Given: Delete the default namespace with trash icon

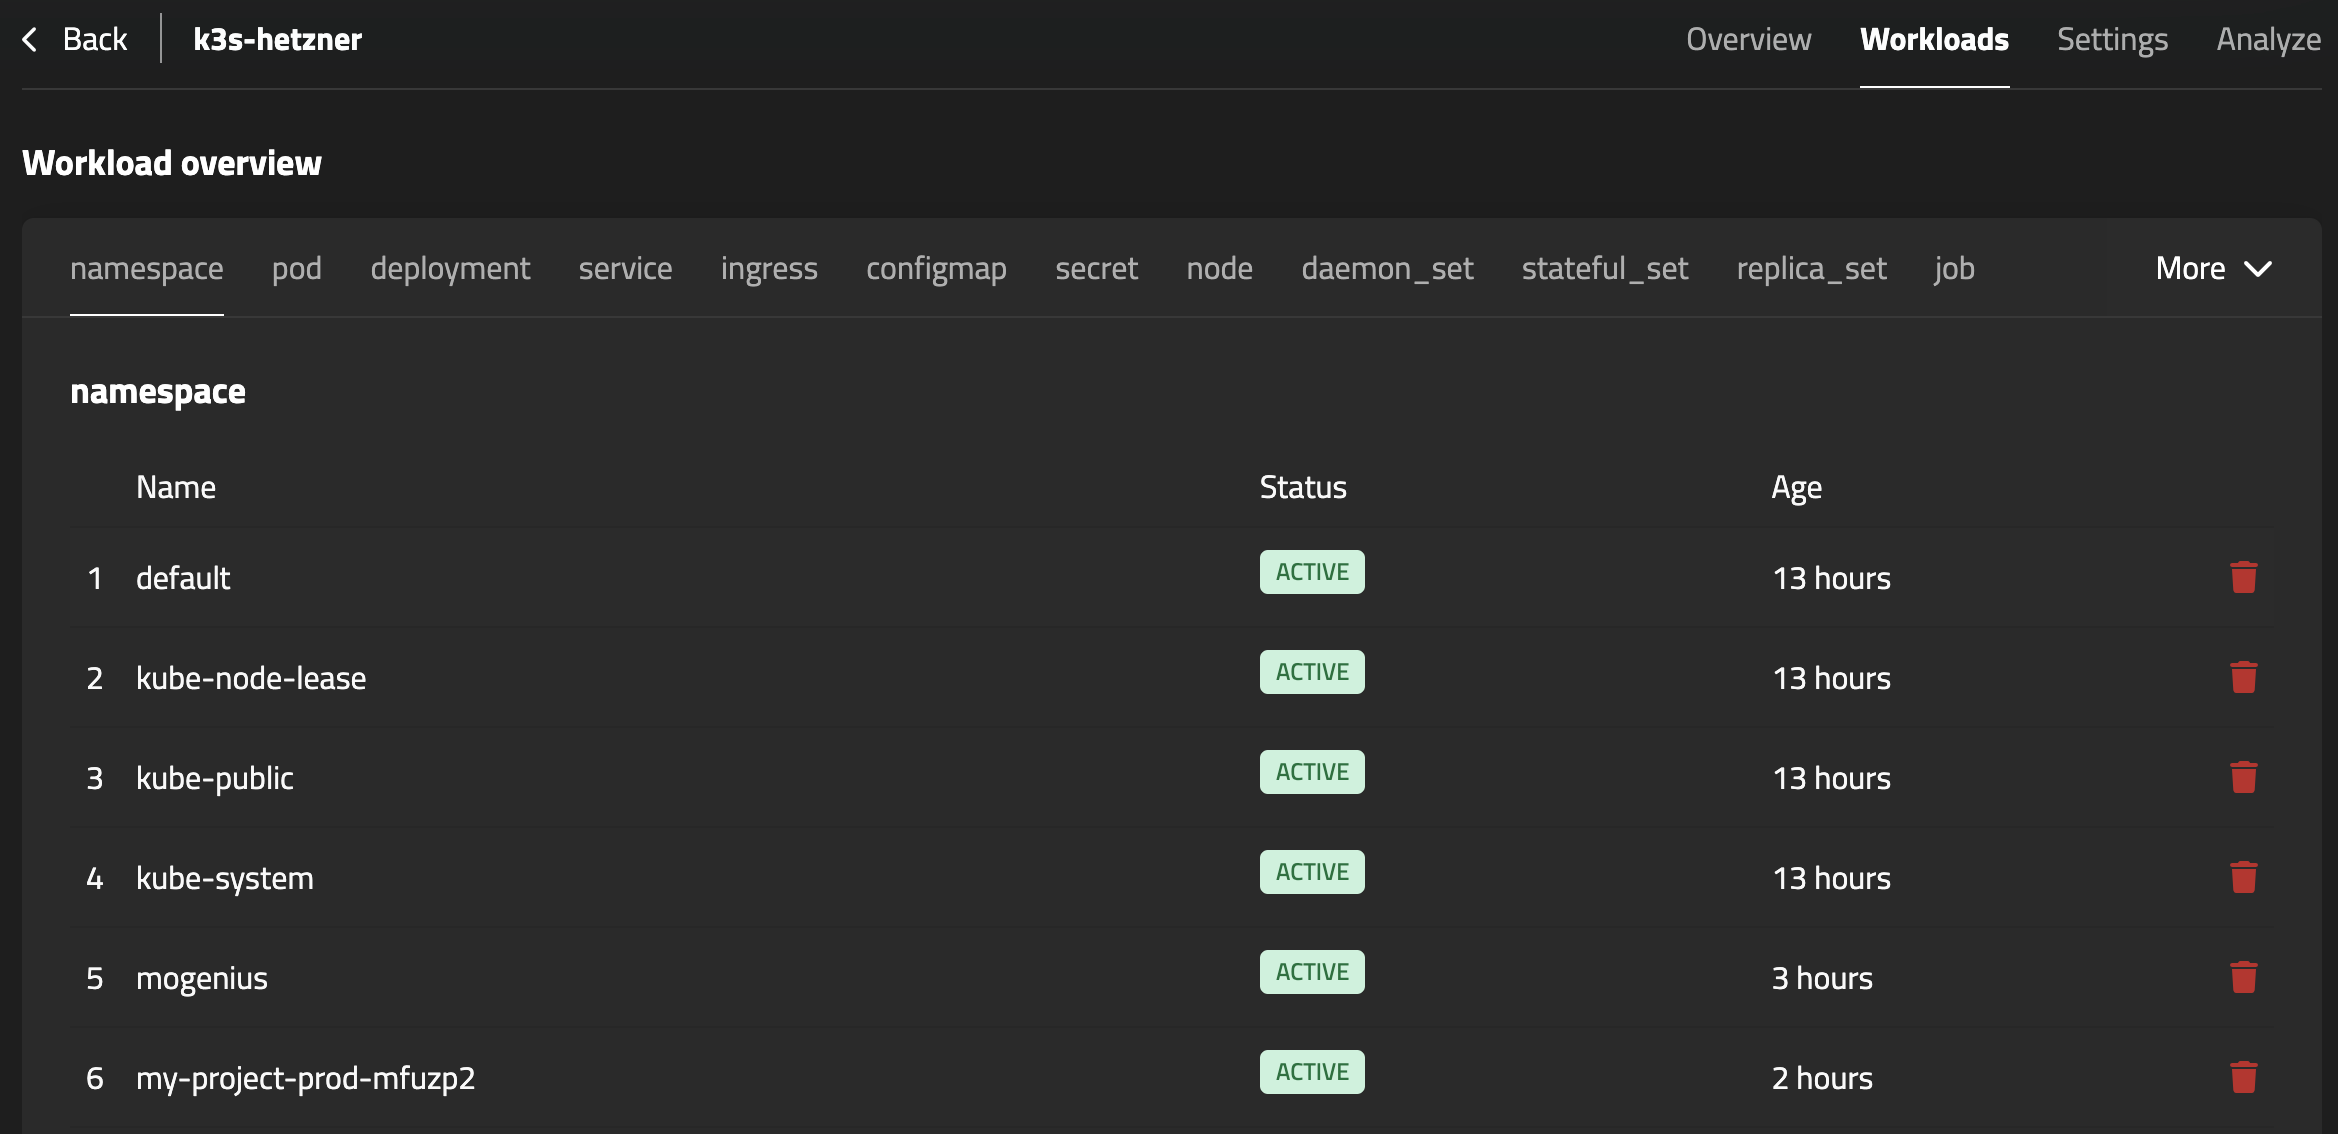Looking at the screenshot, I should pyautogui.click(x=2243, y=577).
